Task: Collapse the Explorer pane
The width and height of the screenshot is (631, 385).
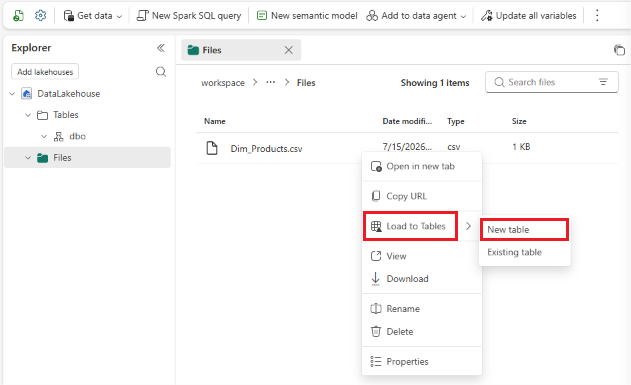Action: pyautogui.click(x=161, y=48)
